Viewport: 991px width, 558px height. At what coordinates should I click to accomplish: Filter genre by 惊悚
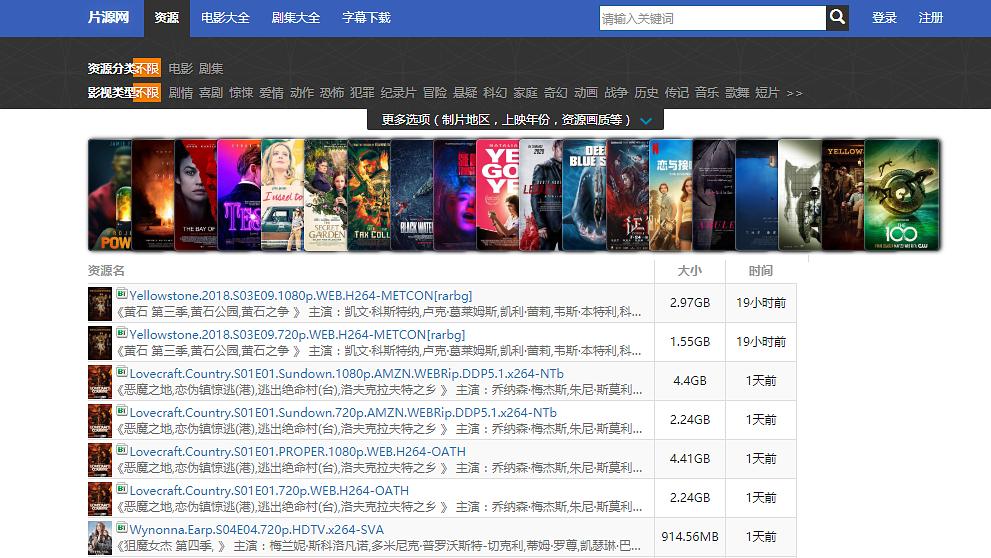pos(241,93)
